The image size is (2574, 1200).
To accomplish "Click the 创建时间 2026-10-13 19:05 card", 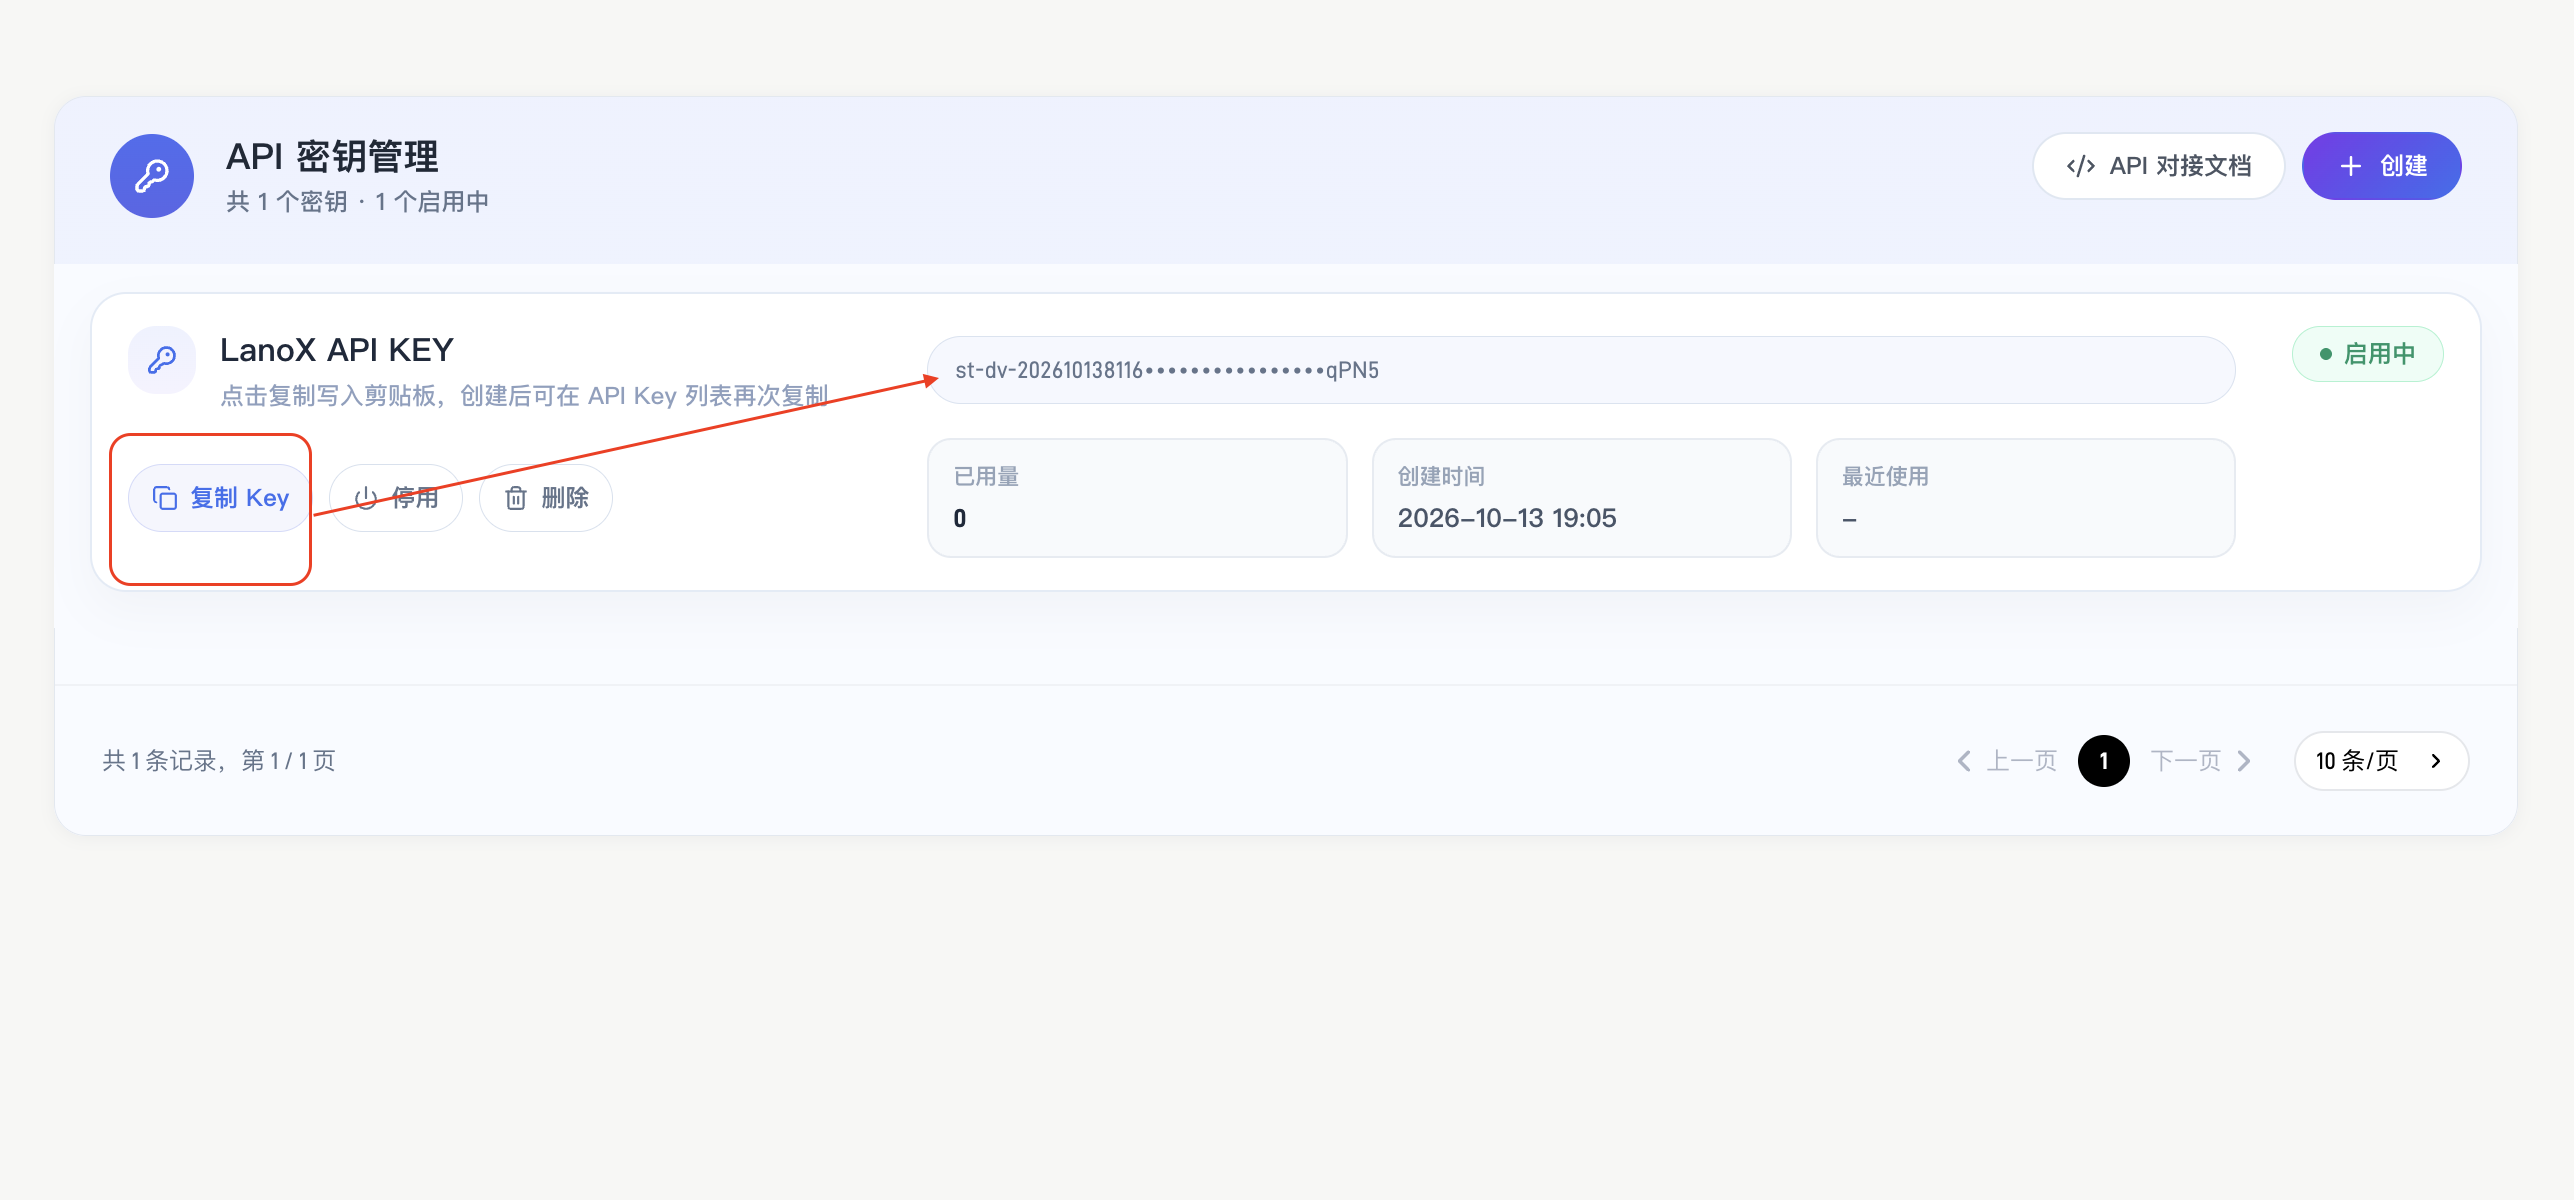I will click(1581, 498).
